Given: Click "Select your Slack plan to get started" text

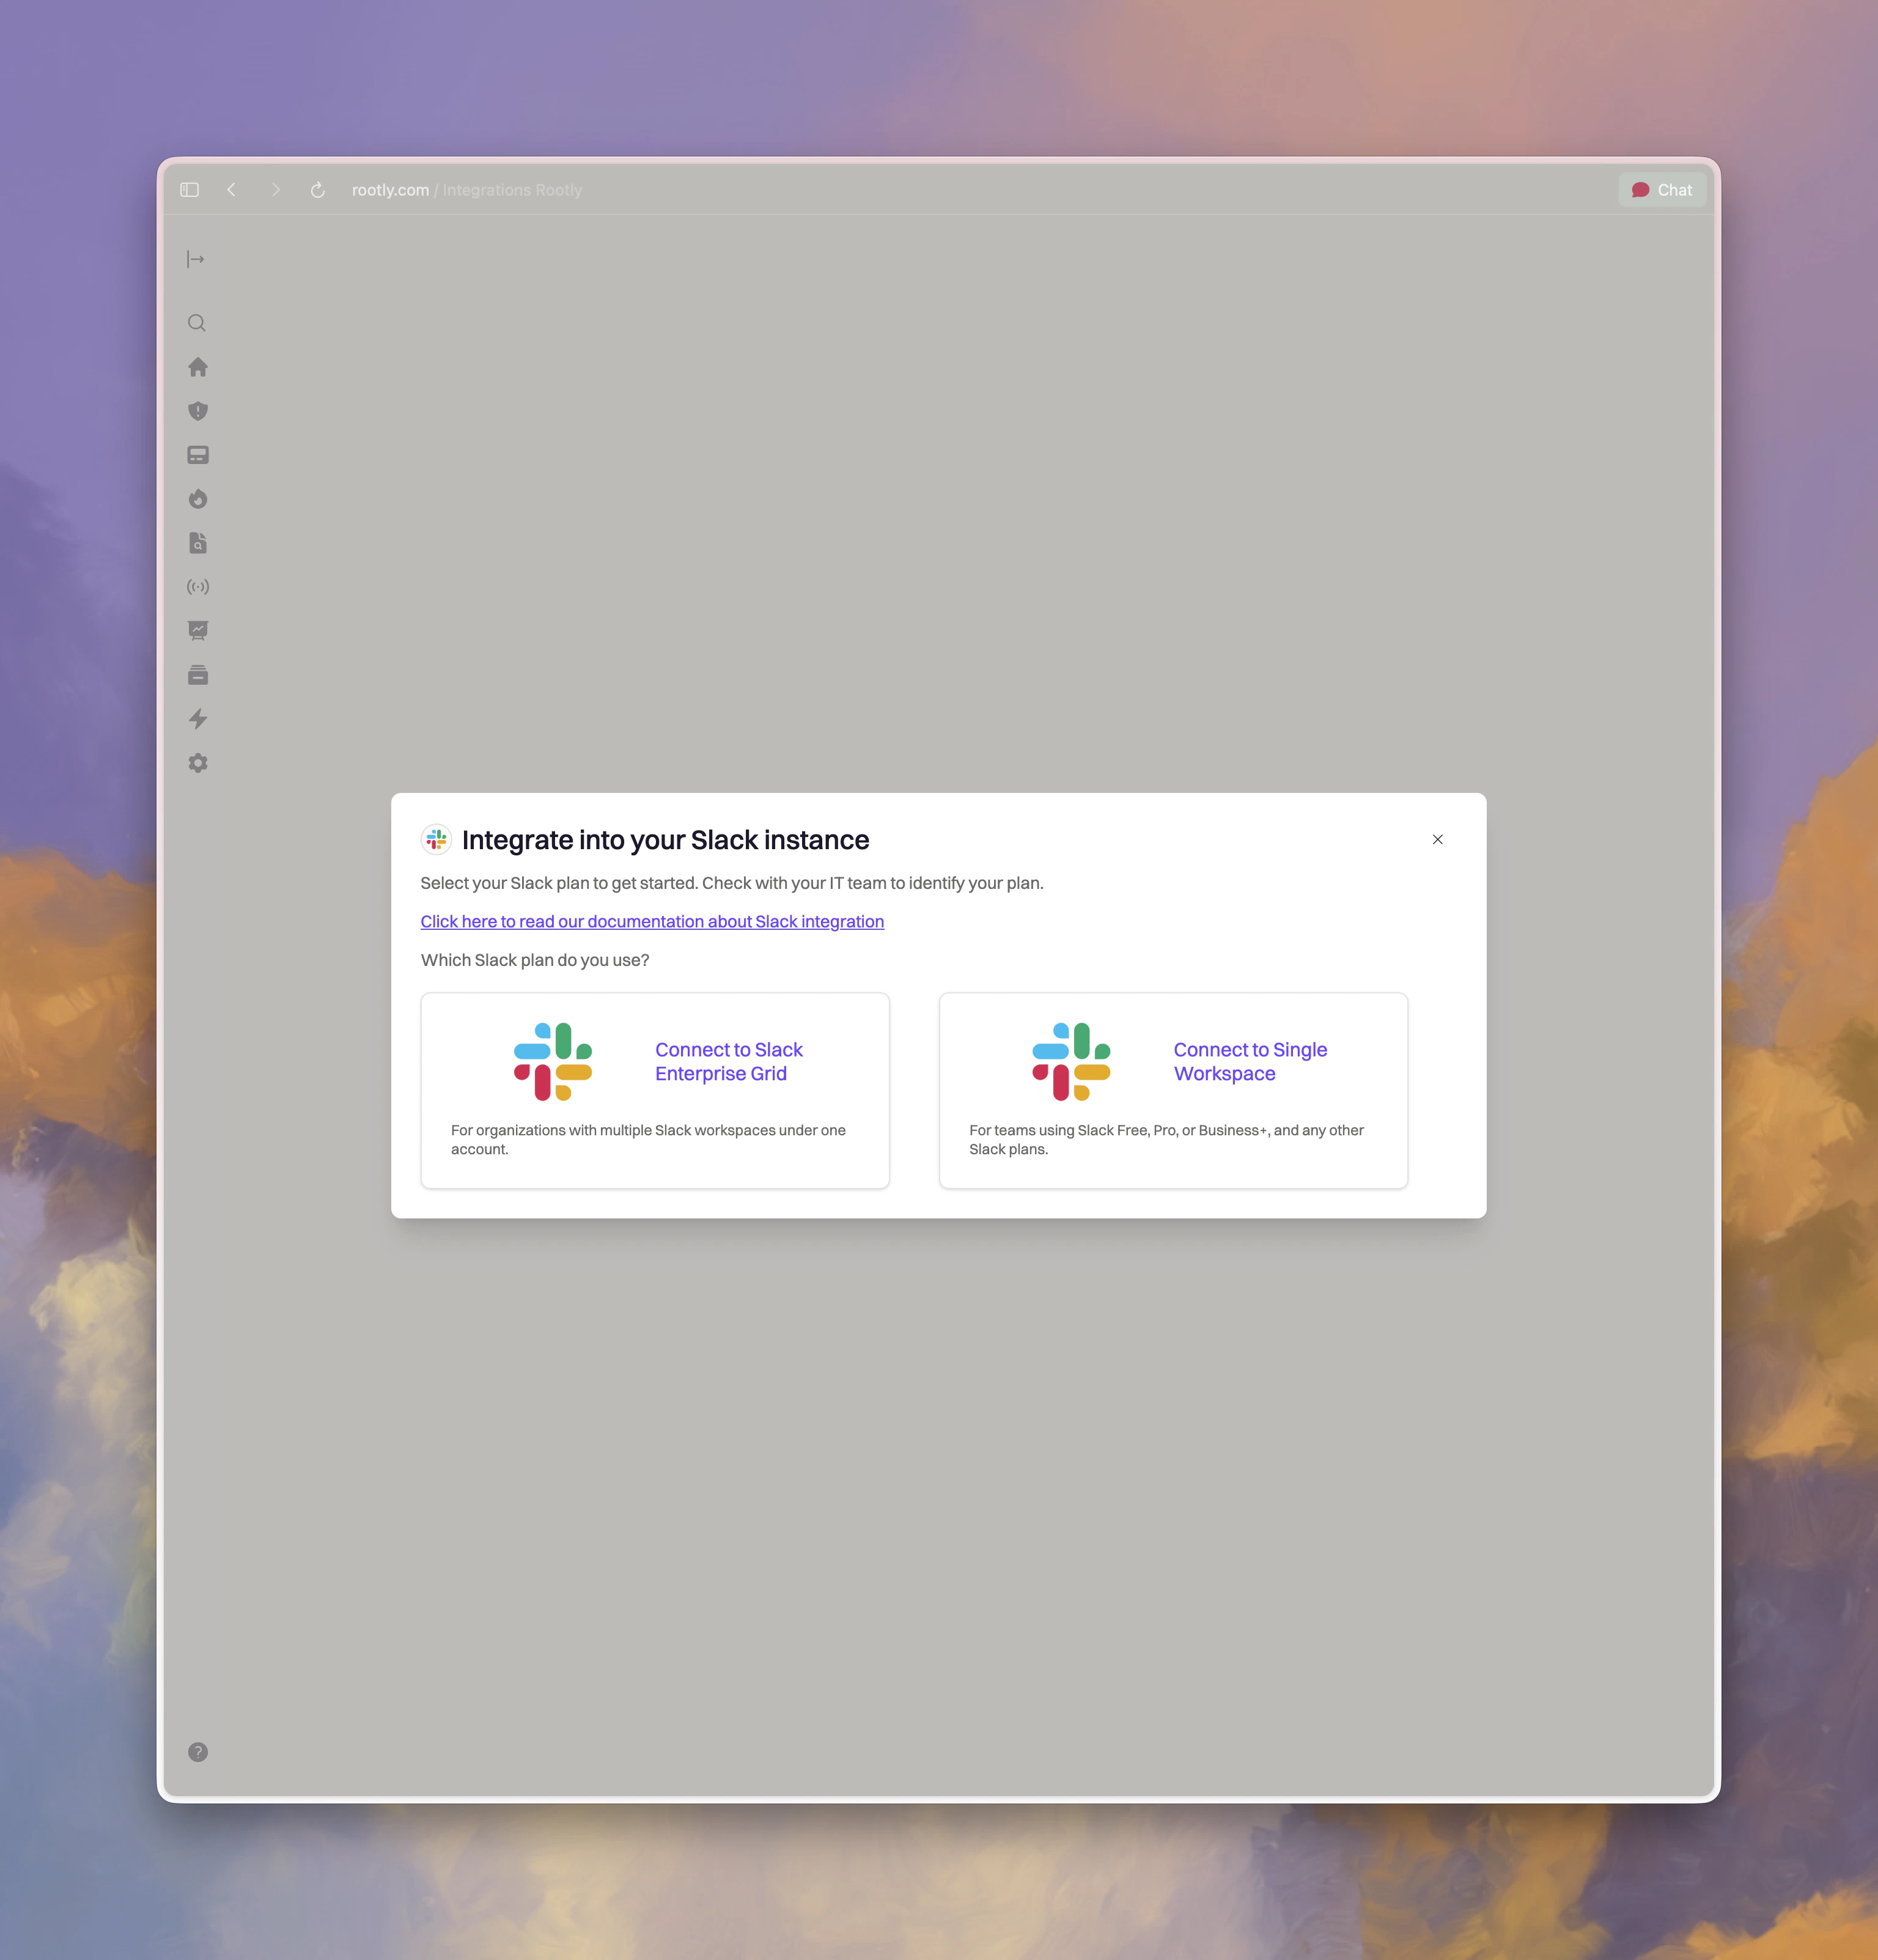Looking at the screenshot, I should tap(732, 883).
